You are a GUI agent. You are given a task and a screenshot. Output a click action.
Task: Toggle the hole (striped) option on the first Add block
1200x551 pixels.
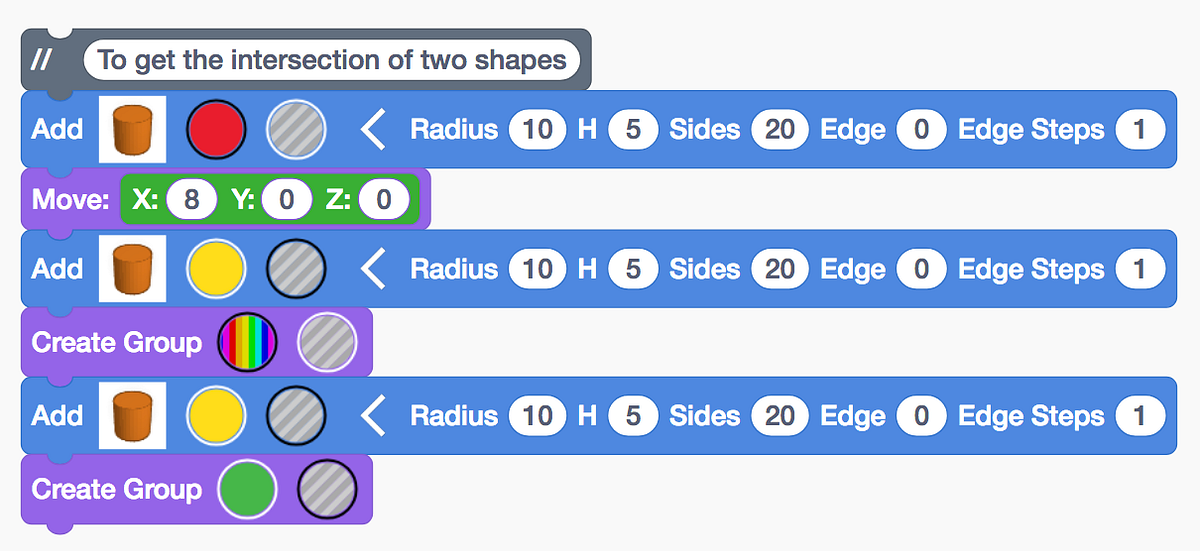296,130
